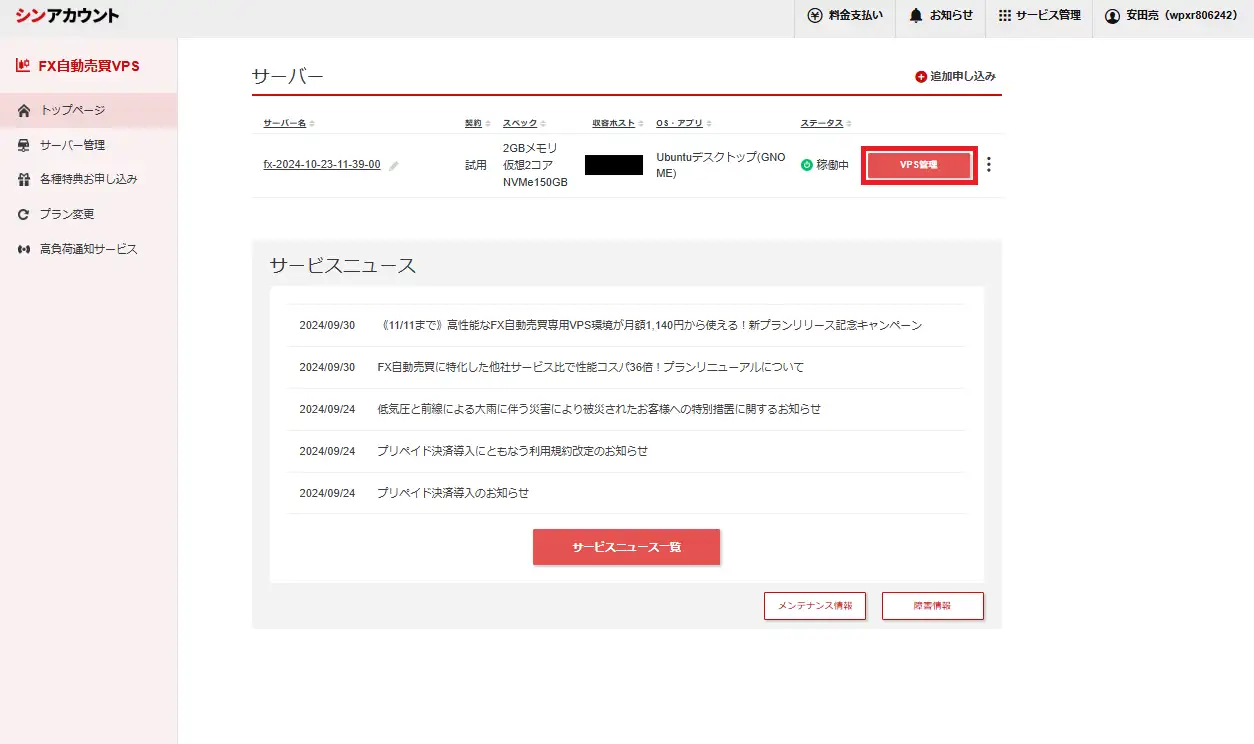Open notifications via the bell icon

click(916, 16)
